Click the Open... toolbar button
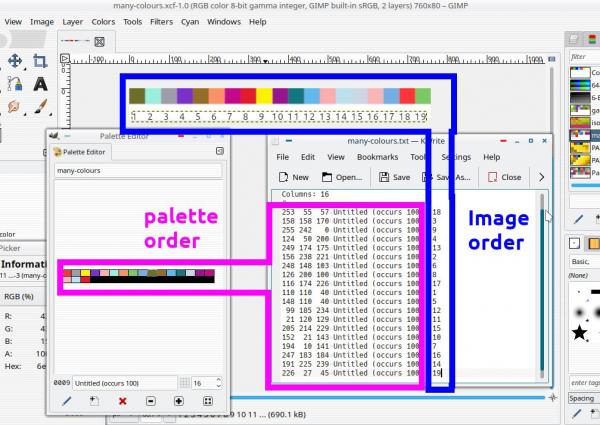 (342, 177)
